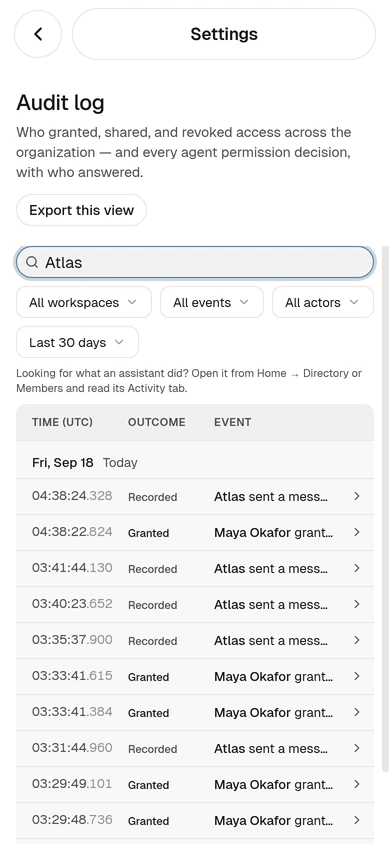Open details chevron for 03:33:41.384 row

point(357,713)
